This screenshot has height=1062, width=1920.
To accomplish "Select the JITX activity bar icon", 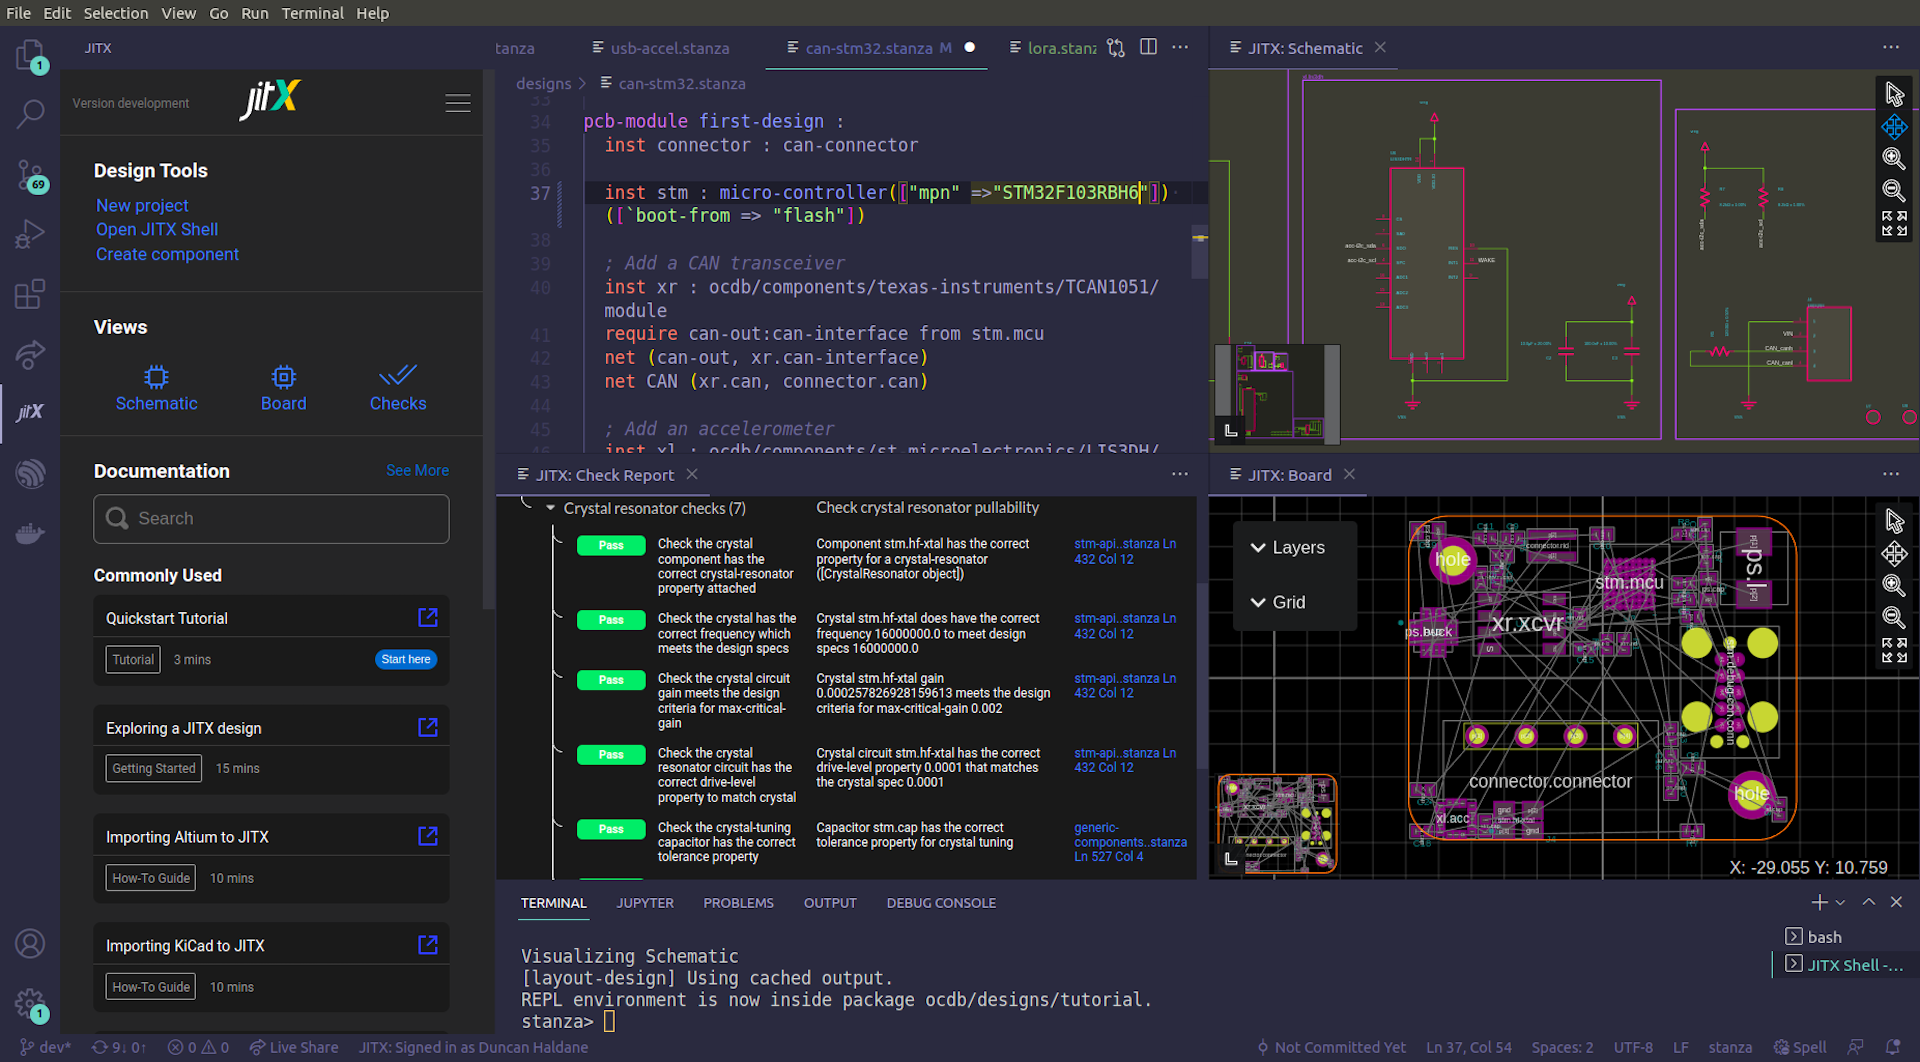I will point(30,412).
